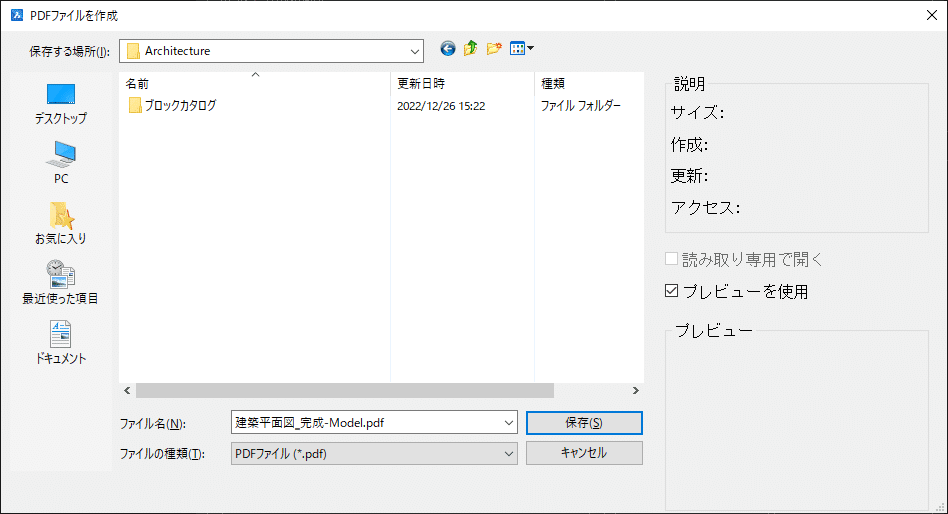Open ドキュメント in the places sidebar
The width and height of the screenshot is (948, 514).
pos(60,343)
